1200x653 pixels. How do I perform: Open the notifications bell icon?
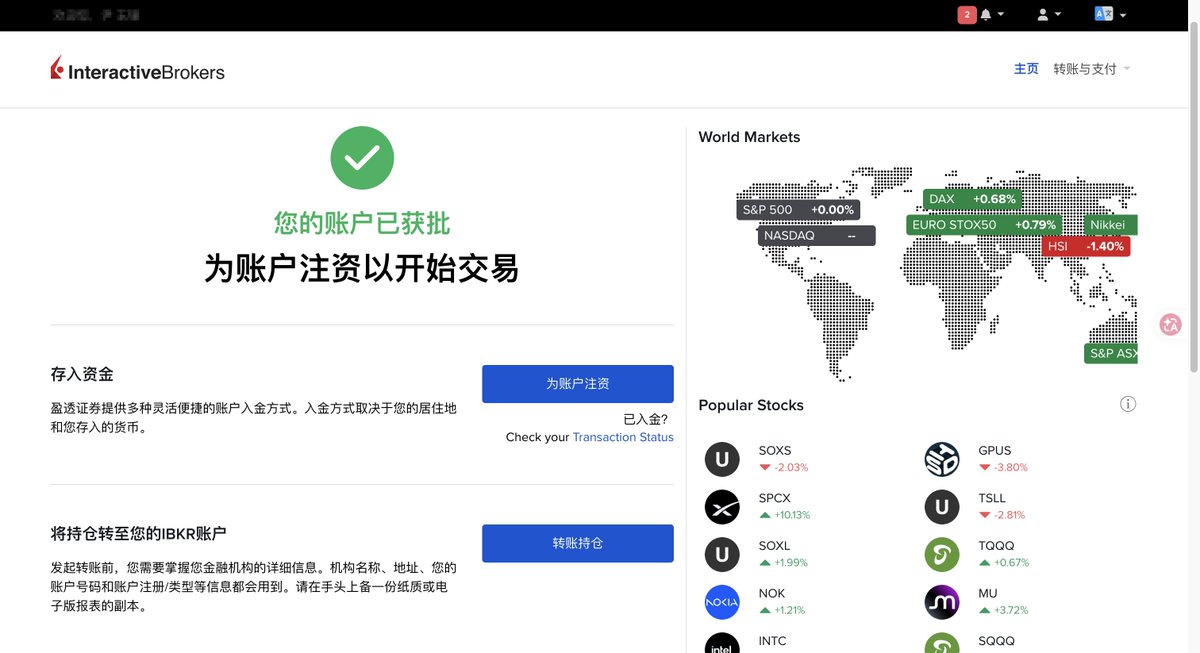coord(986,15)
